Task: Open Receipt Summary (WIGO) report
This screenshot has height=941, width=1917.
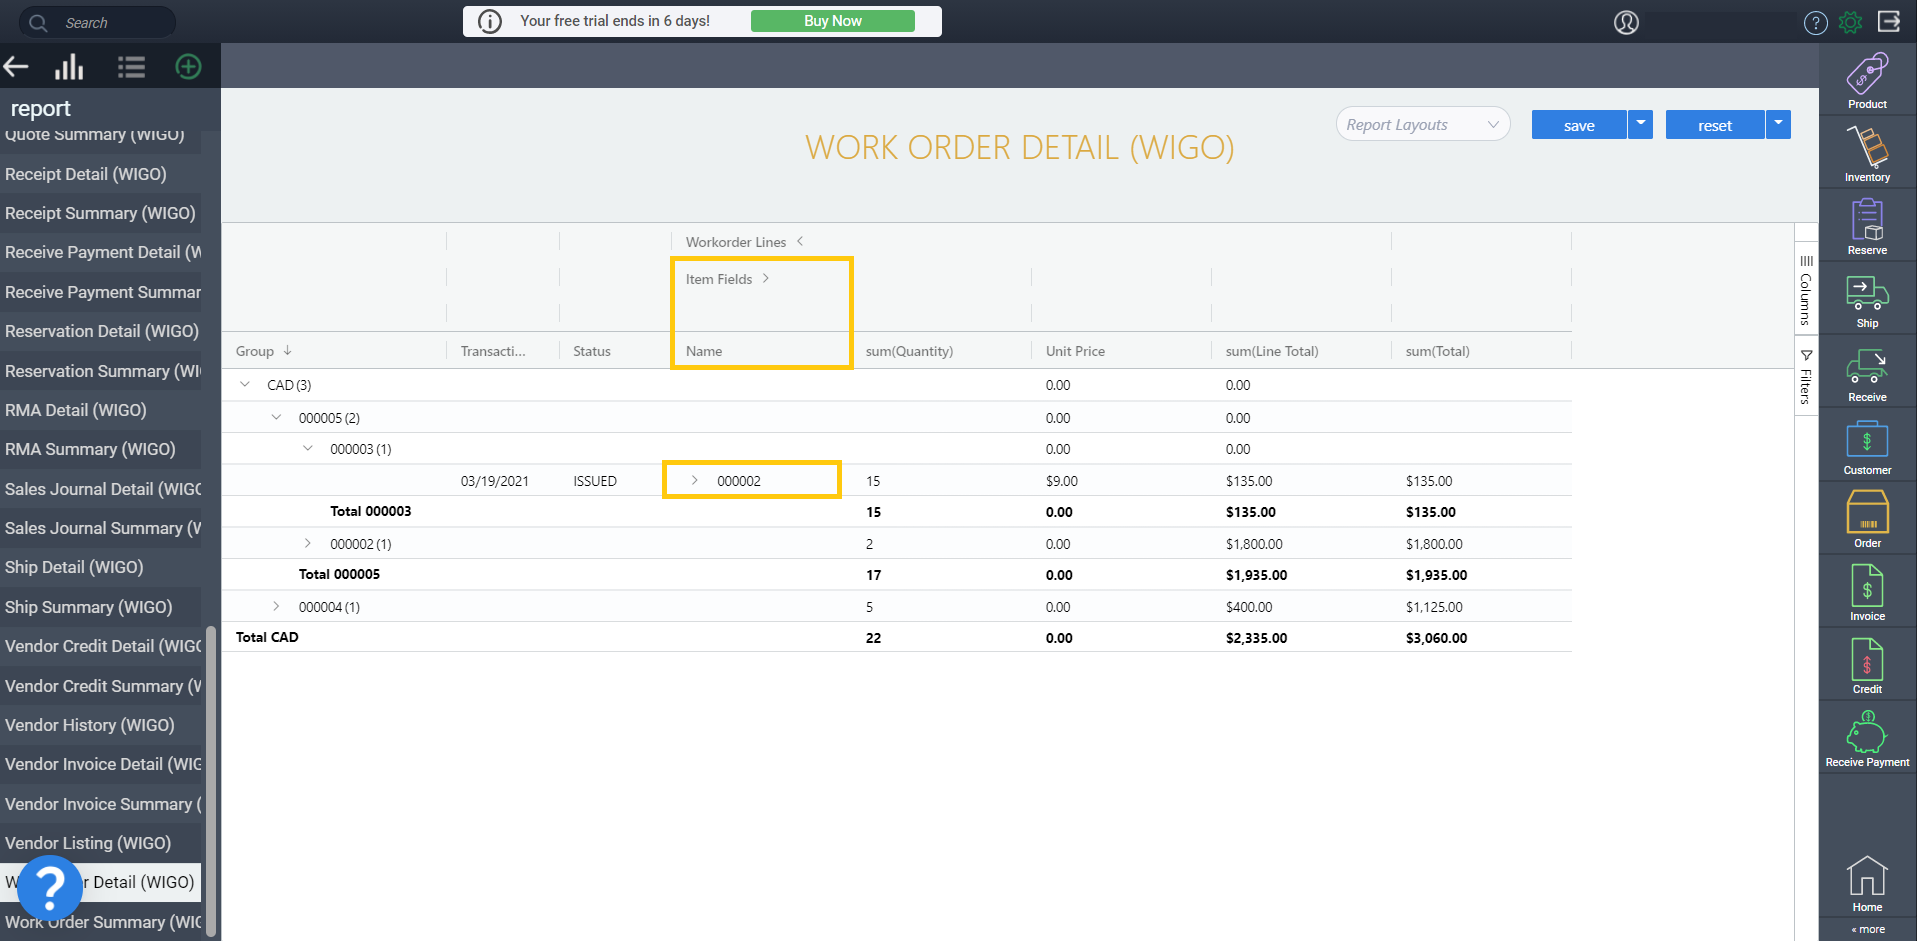Action: (100, 213)
